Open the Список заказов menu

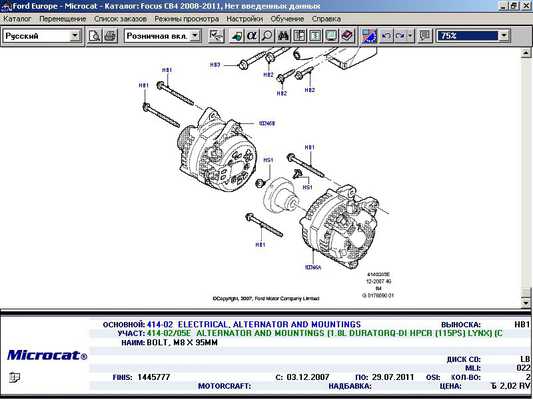[120, 19]
